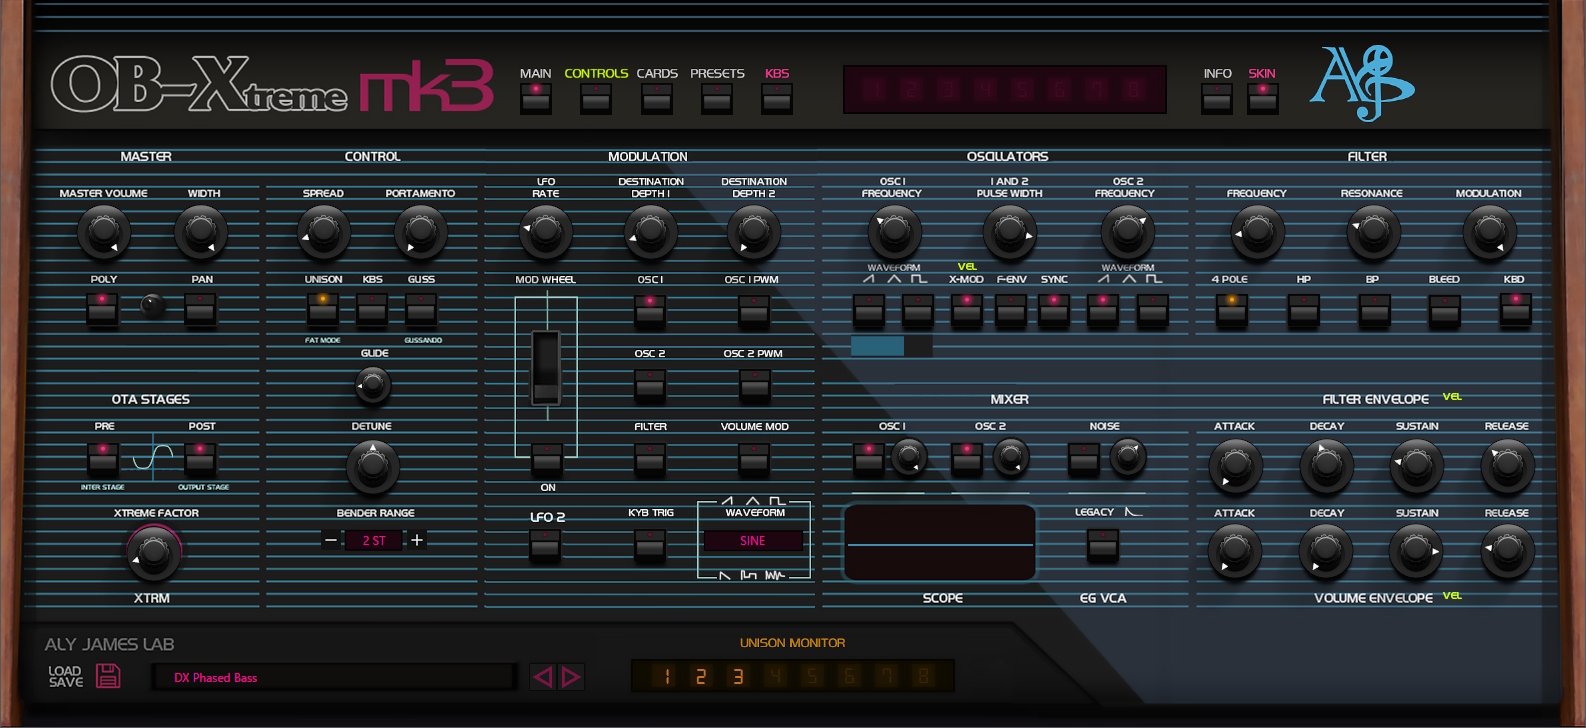Click the Width knob
Image resolution: width=1586 pixels, height=728 pixels.
coord(201,232)
